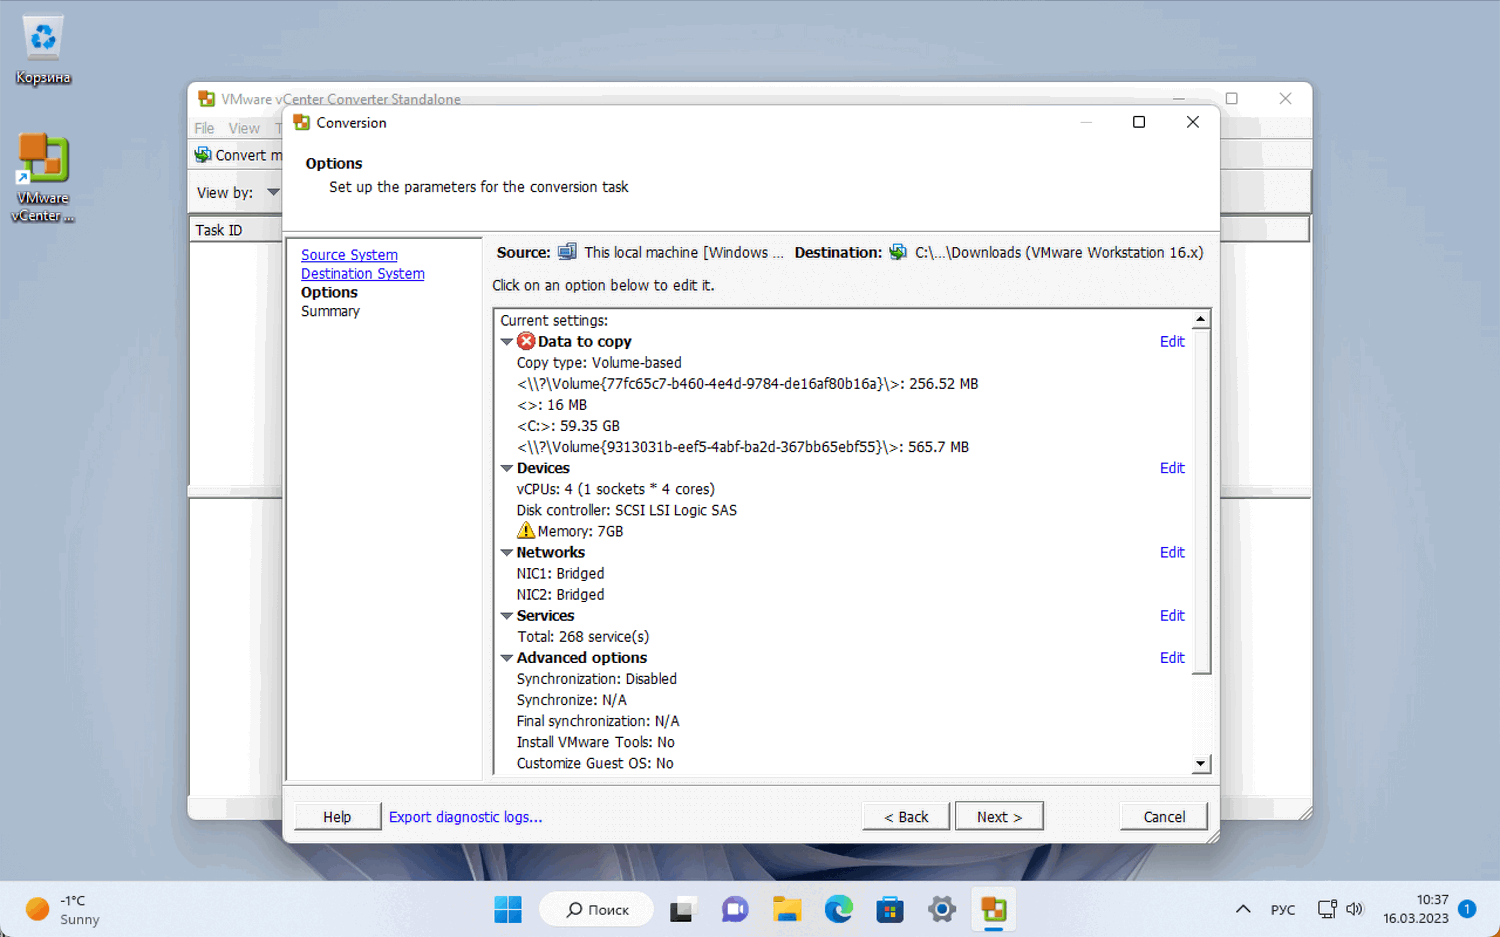Close the Conversion dialog window

[x=1192, y=122]
